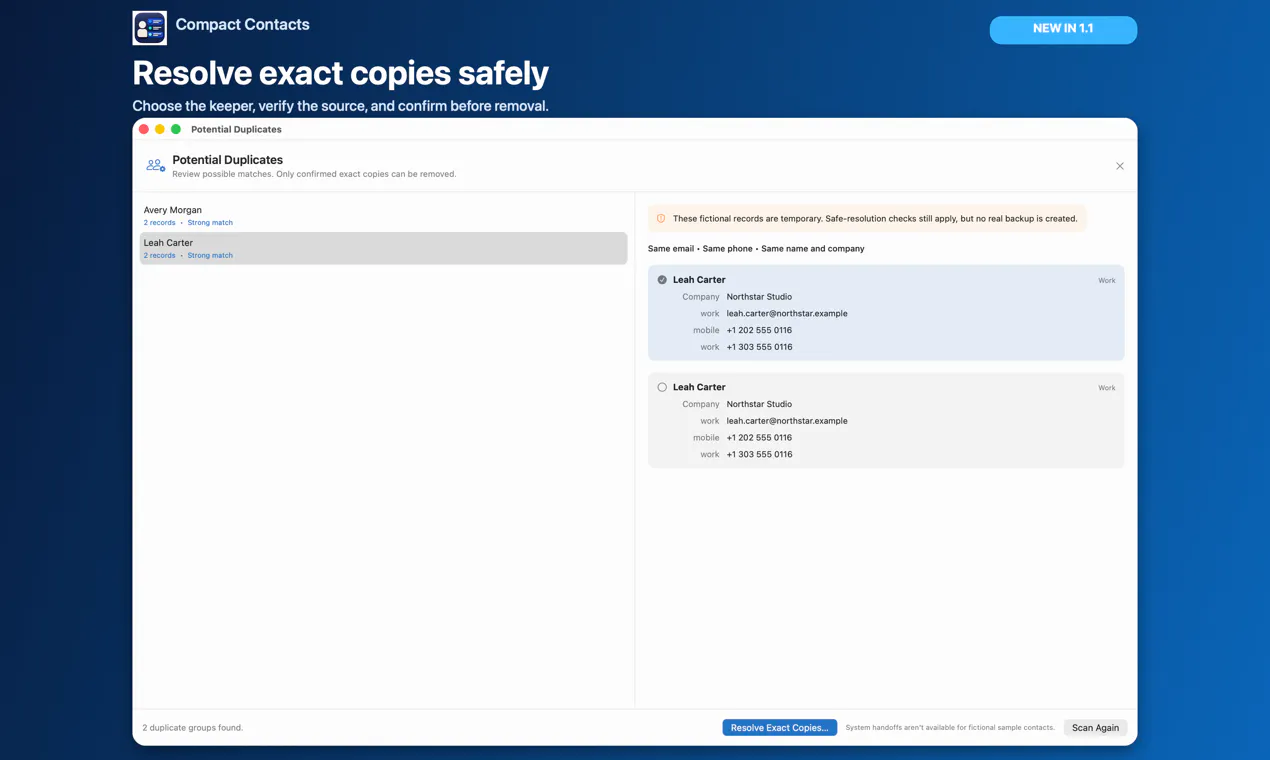The image size is (1270, 760).
Task: Click the Scan Again button
Action: pyautogui.click(x=1095, y=727)
